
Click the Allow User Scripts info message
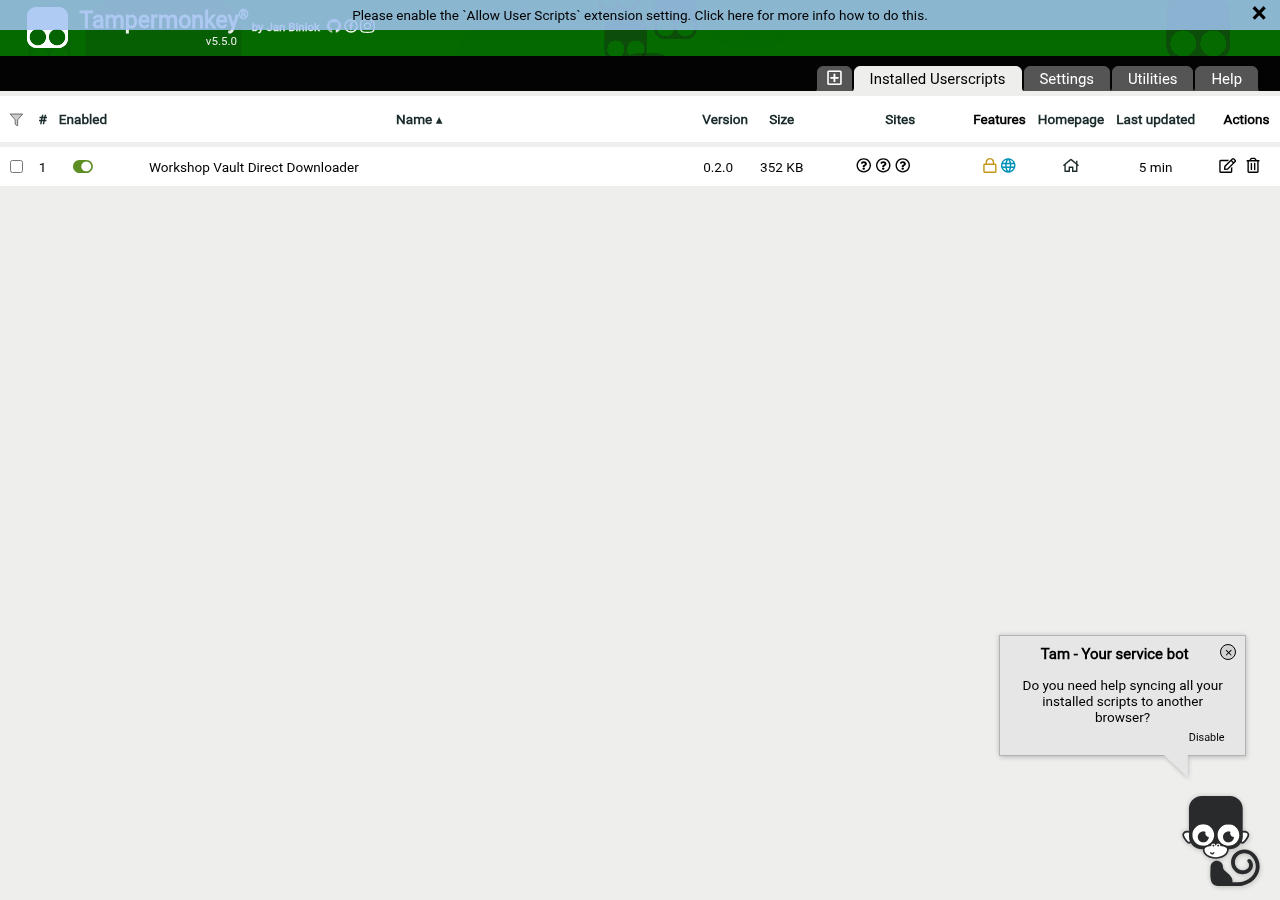click(x=640, y=16)
